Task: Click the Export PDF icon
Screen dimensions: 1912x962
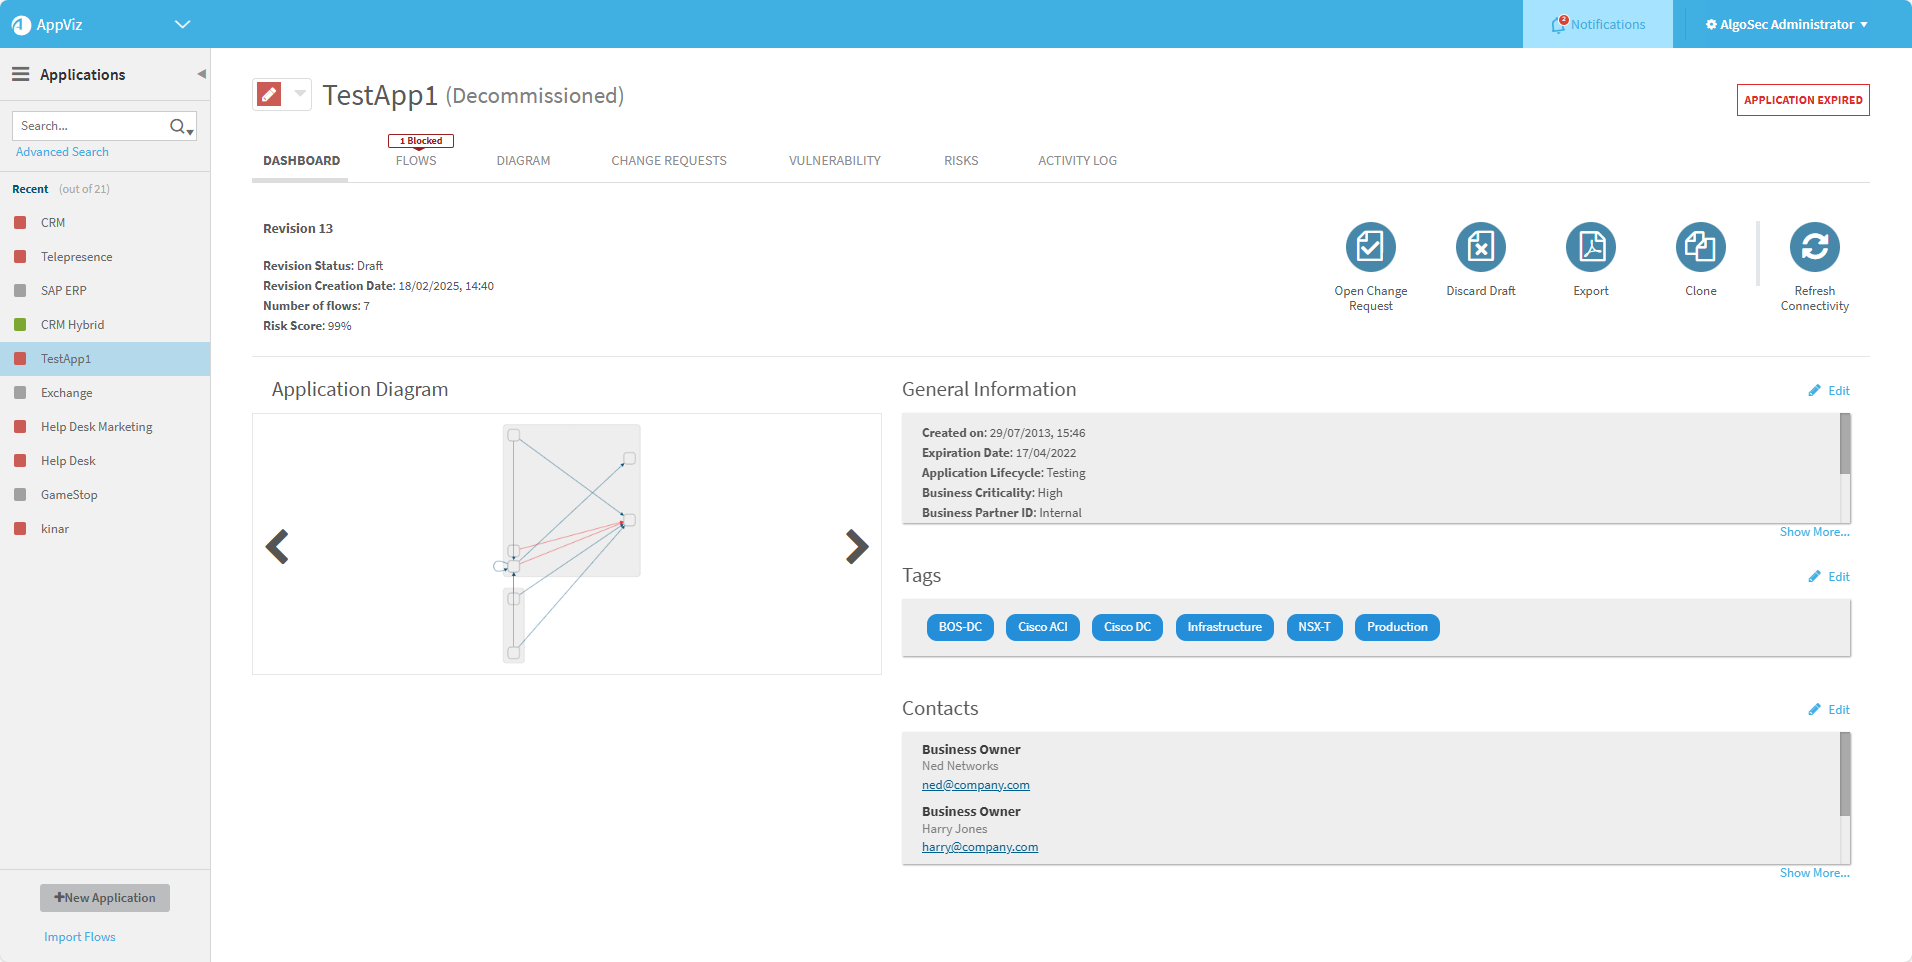Action: click(x=1590, y=247)
